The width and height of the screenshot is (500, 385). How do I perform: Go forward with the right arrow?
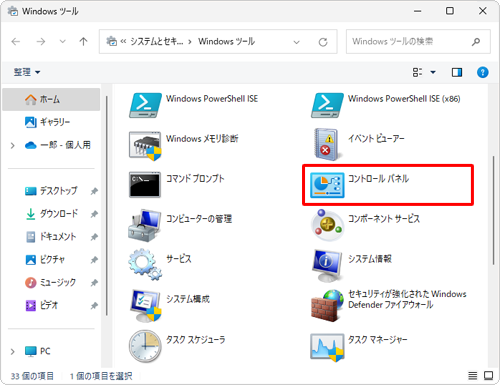point(41,42)
